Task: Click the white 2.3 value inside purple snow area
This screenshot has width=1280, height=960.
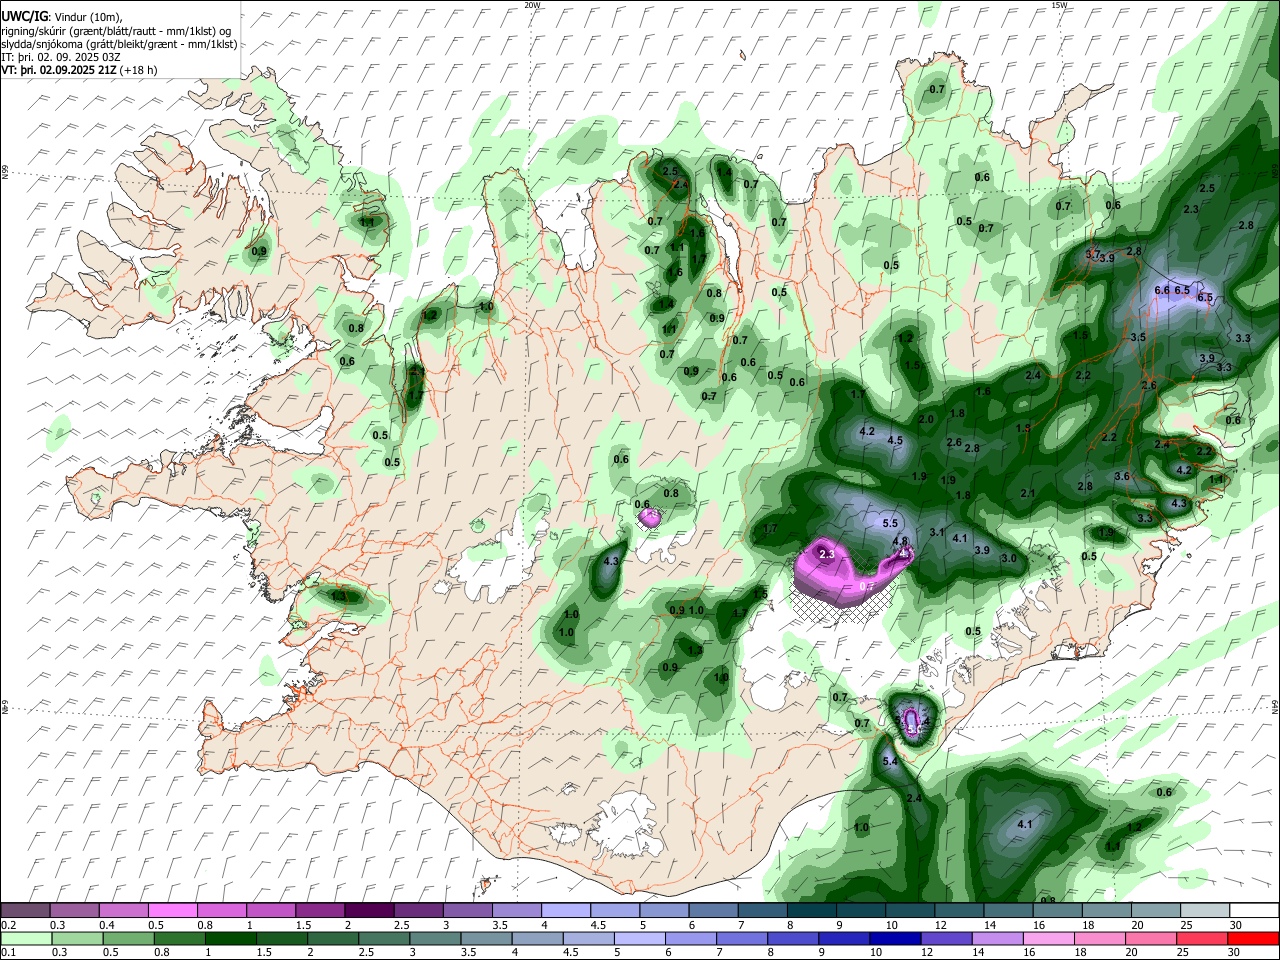Action: [x=827, y=553]
